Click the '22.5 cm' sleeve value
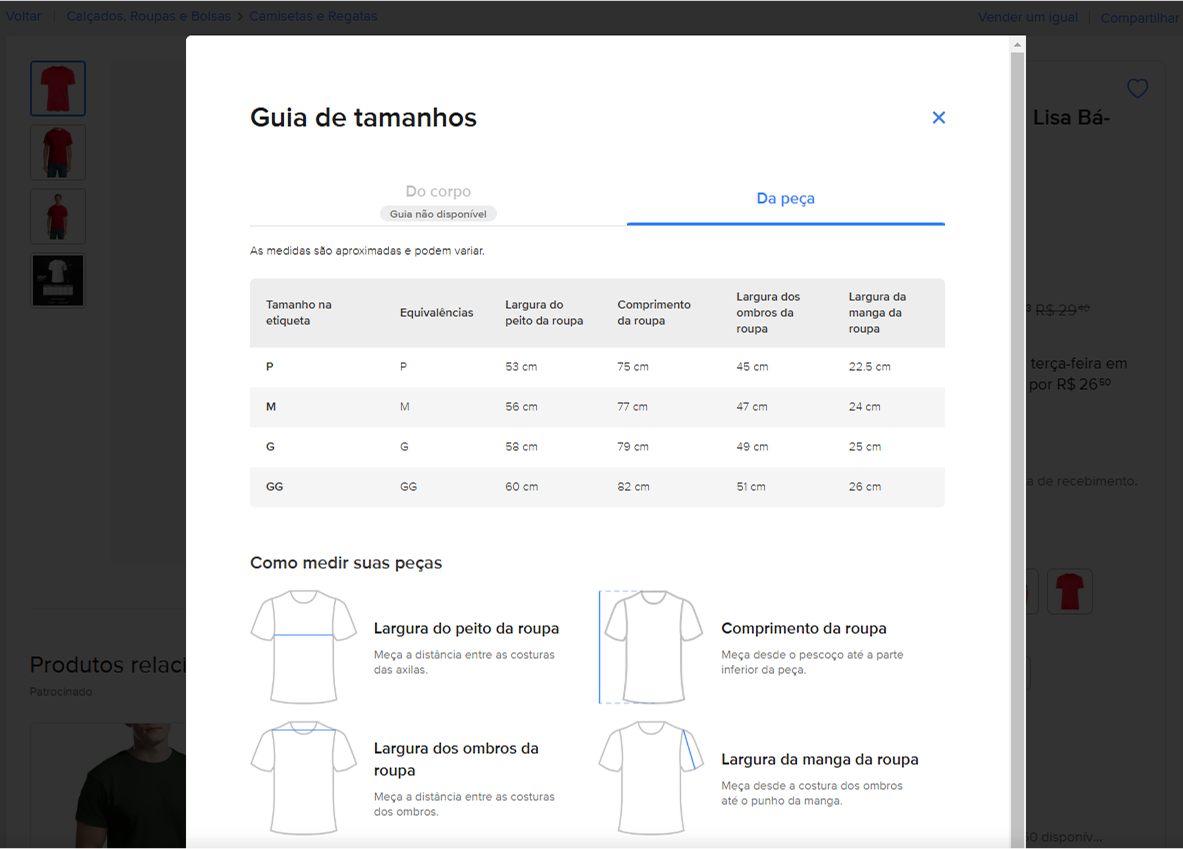 coord(869,367)
